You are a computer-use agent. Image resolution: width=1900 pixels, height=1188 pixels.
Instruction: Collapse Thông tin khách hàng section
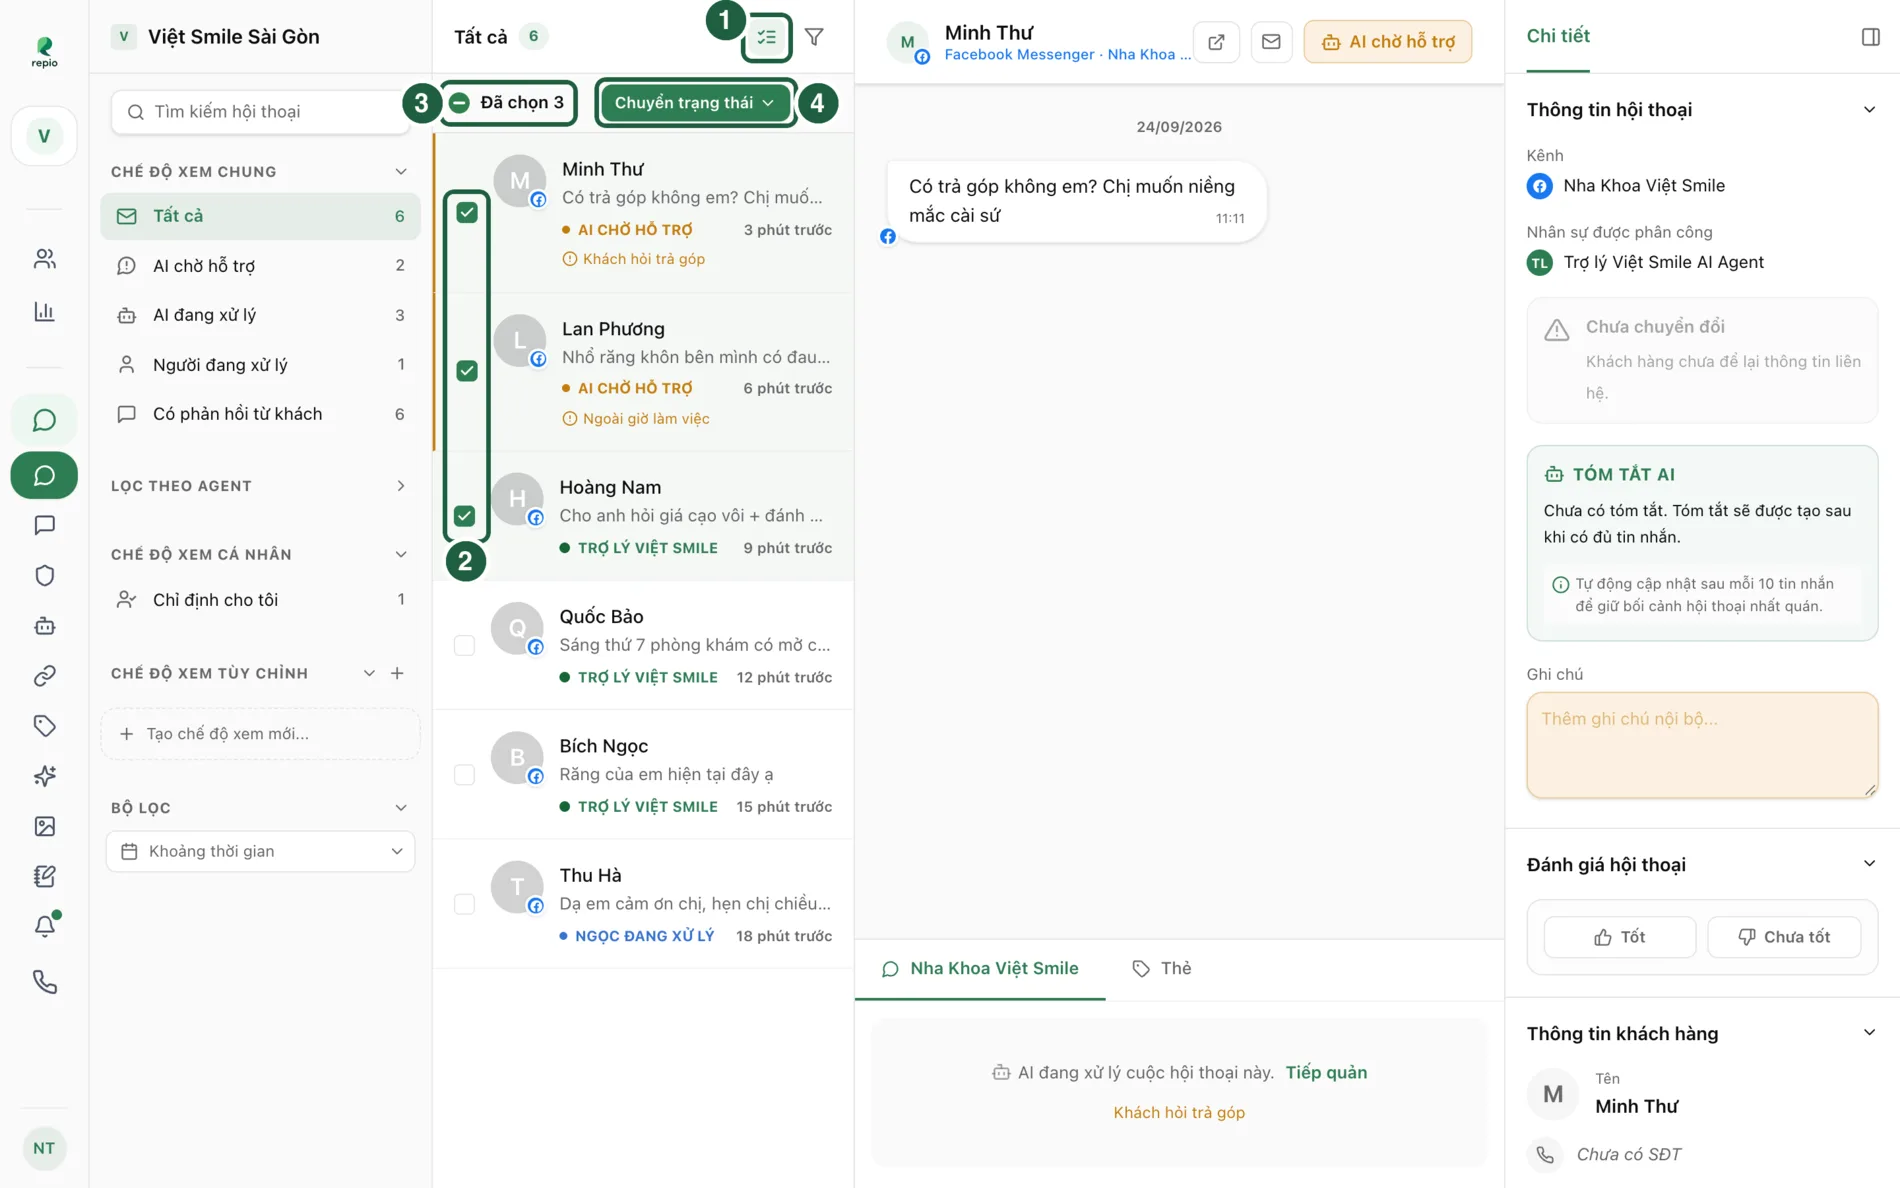(1869, 1033)
